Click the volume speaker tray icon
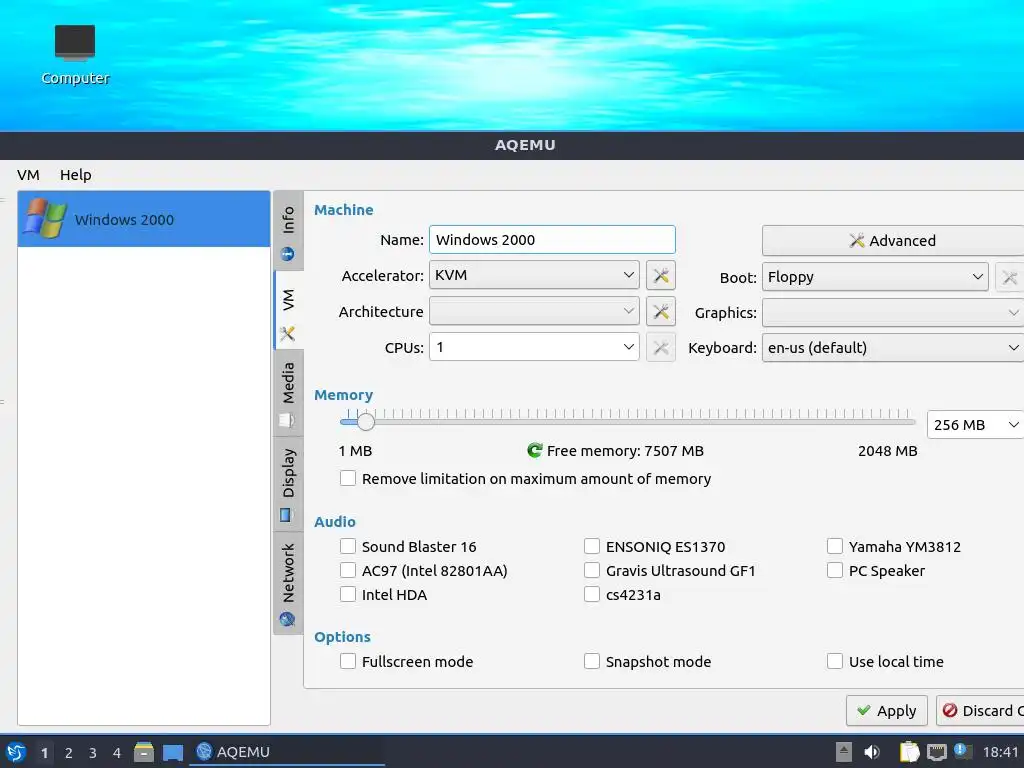The width and height of the screenshot is (1024, 768). (872, 752)
